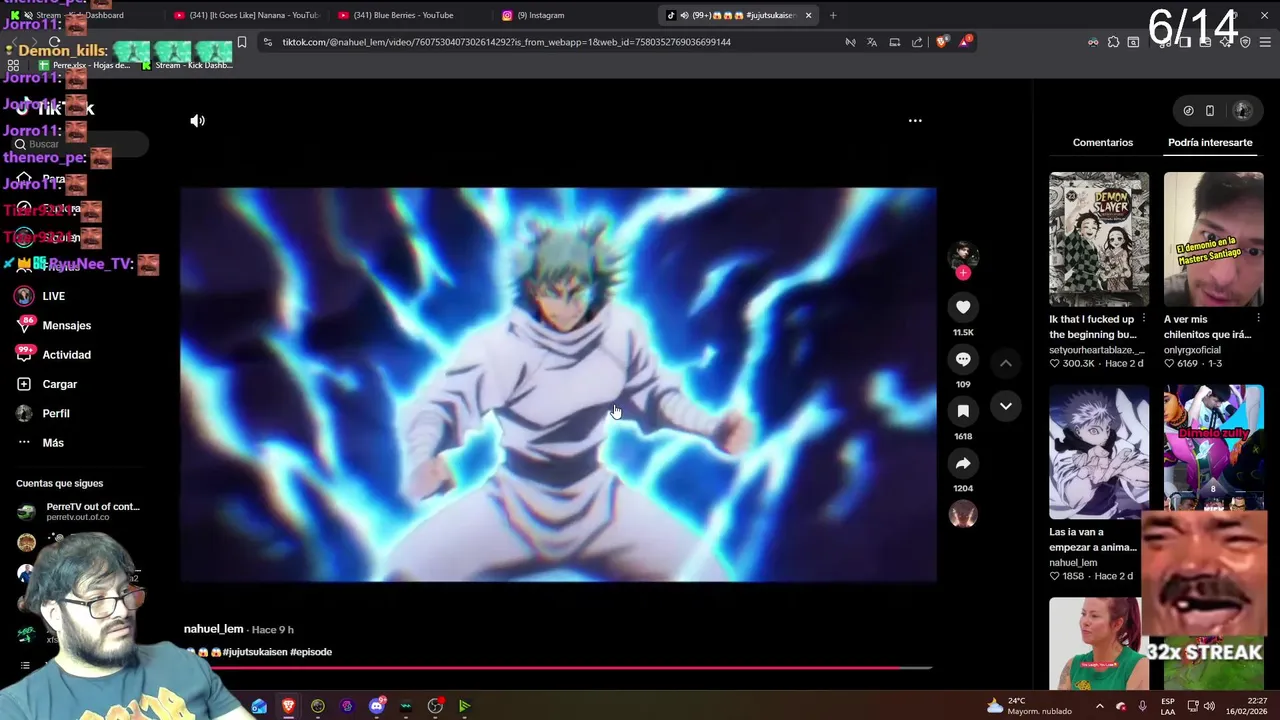The width and height of the screenshot is (1280, 720).
Task: Open the Demon Slayer suggested video thumbnail
Action: coord(1099,238)
